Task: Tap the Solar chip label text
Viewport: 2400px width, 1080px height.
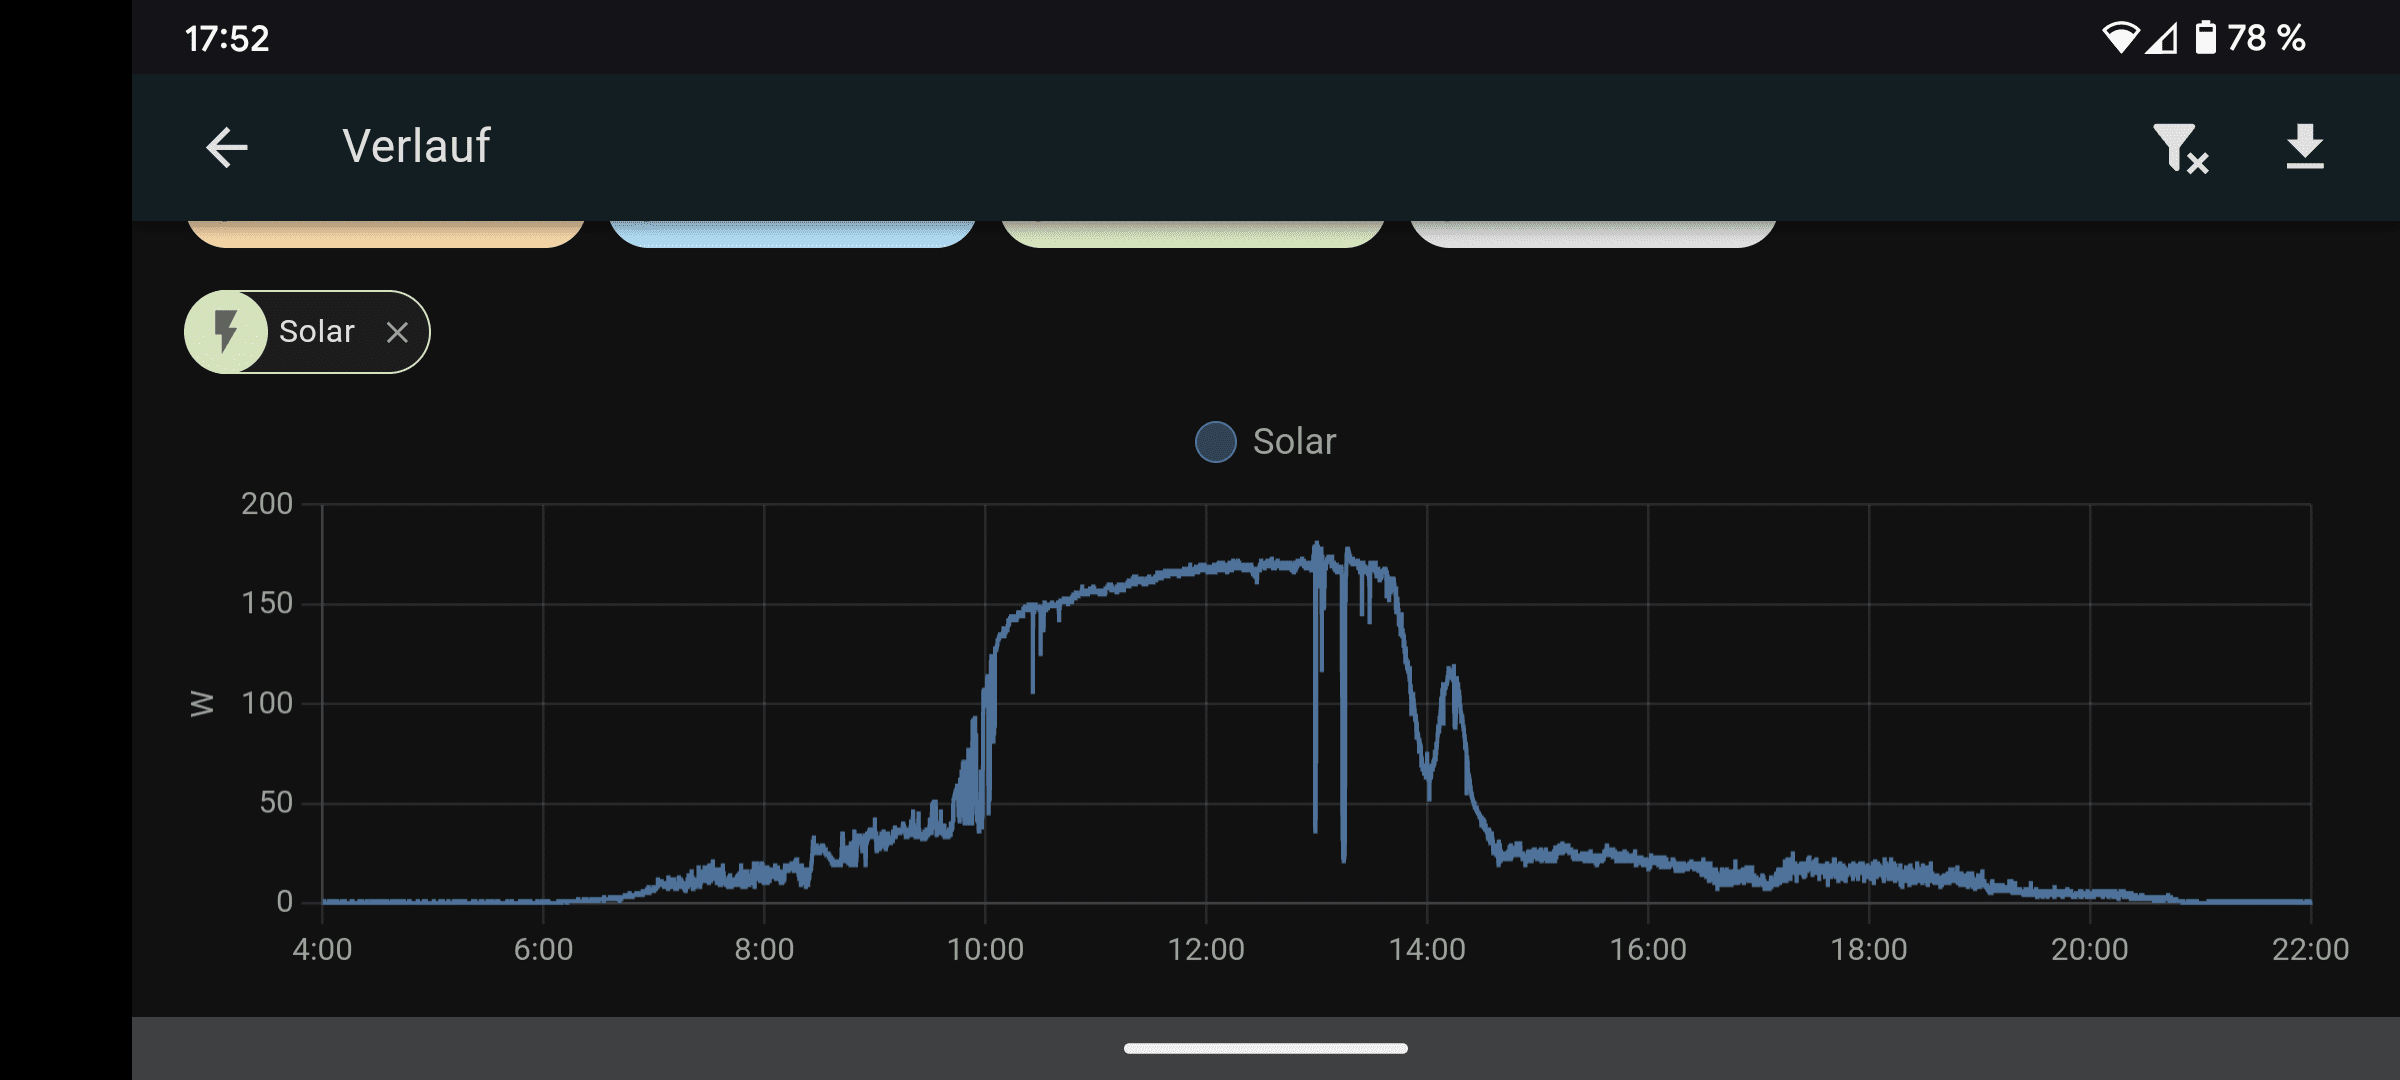Action: tap(316, 332)
